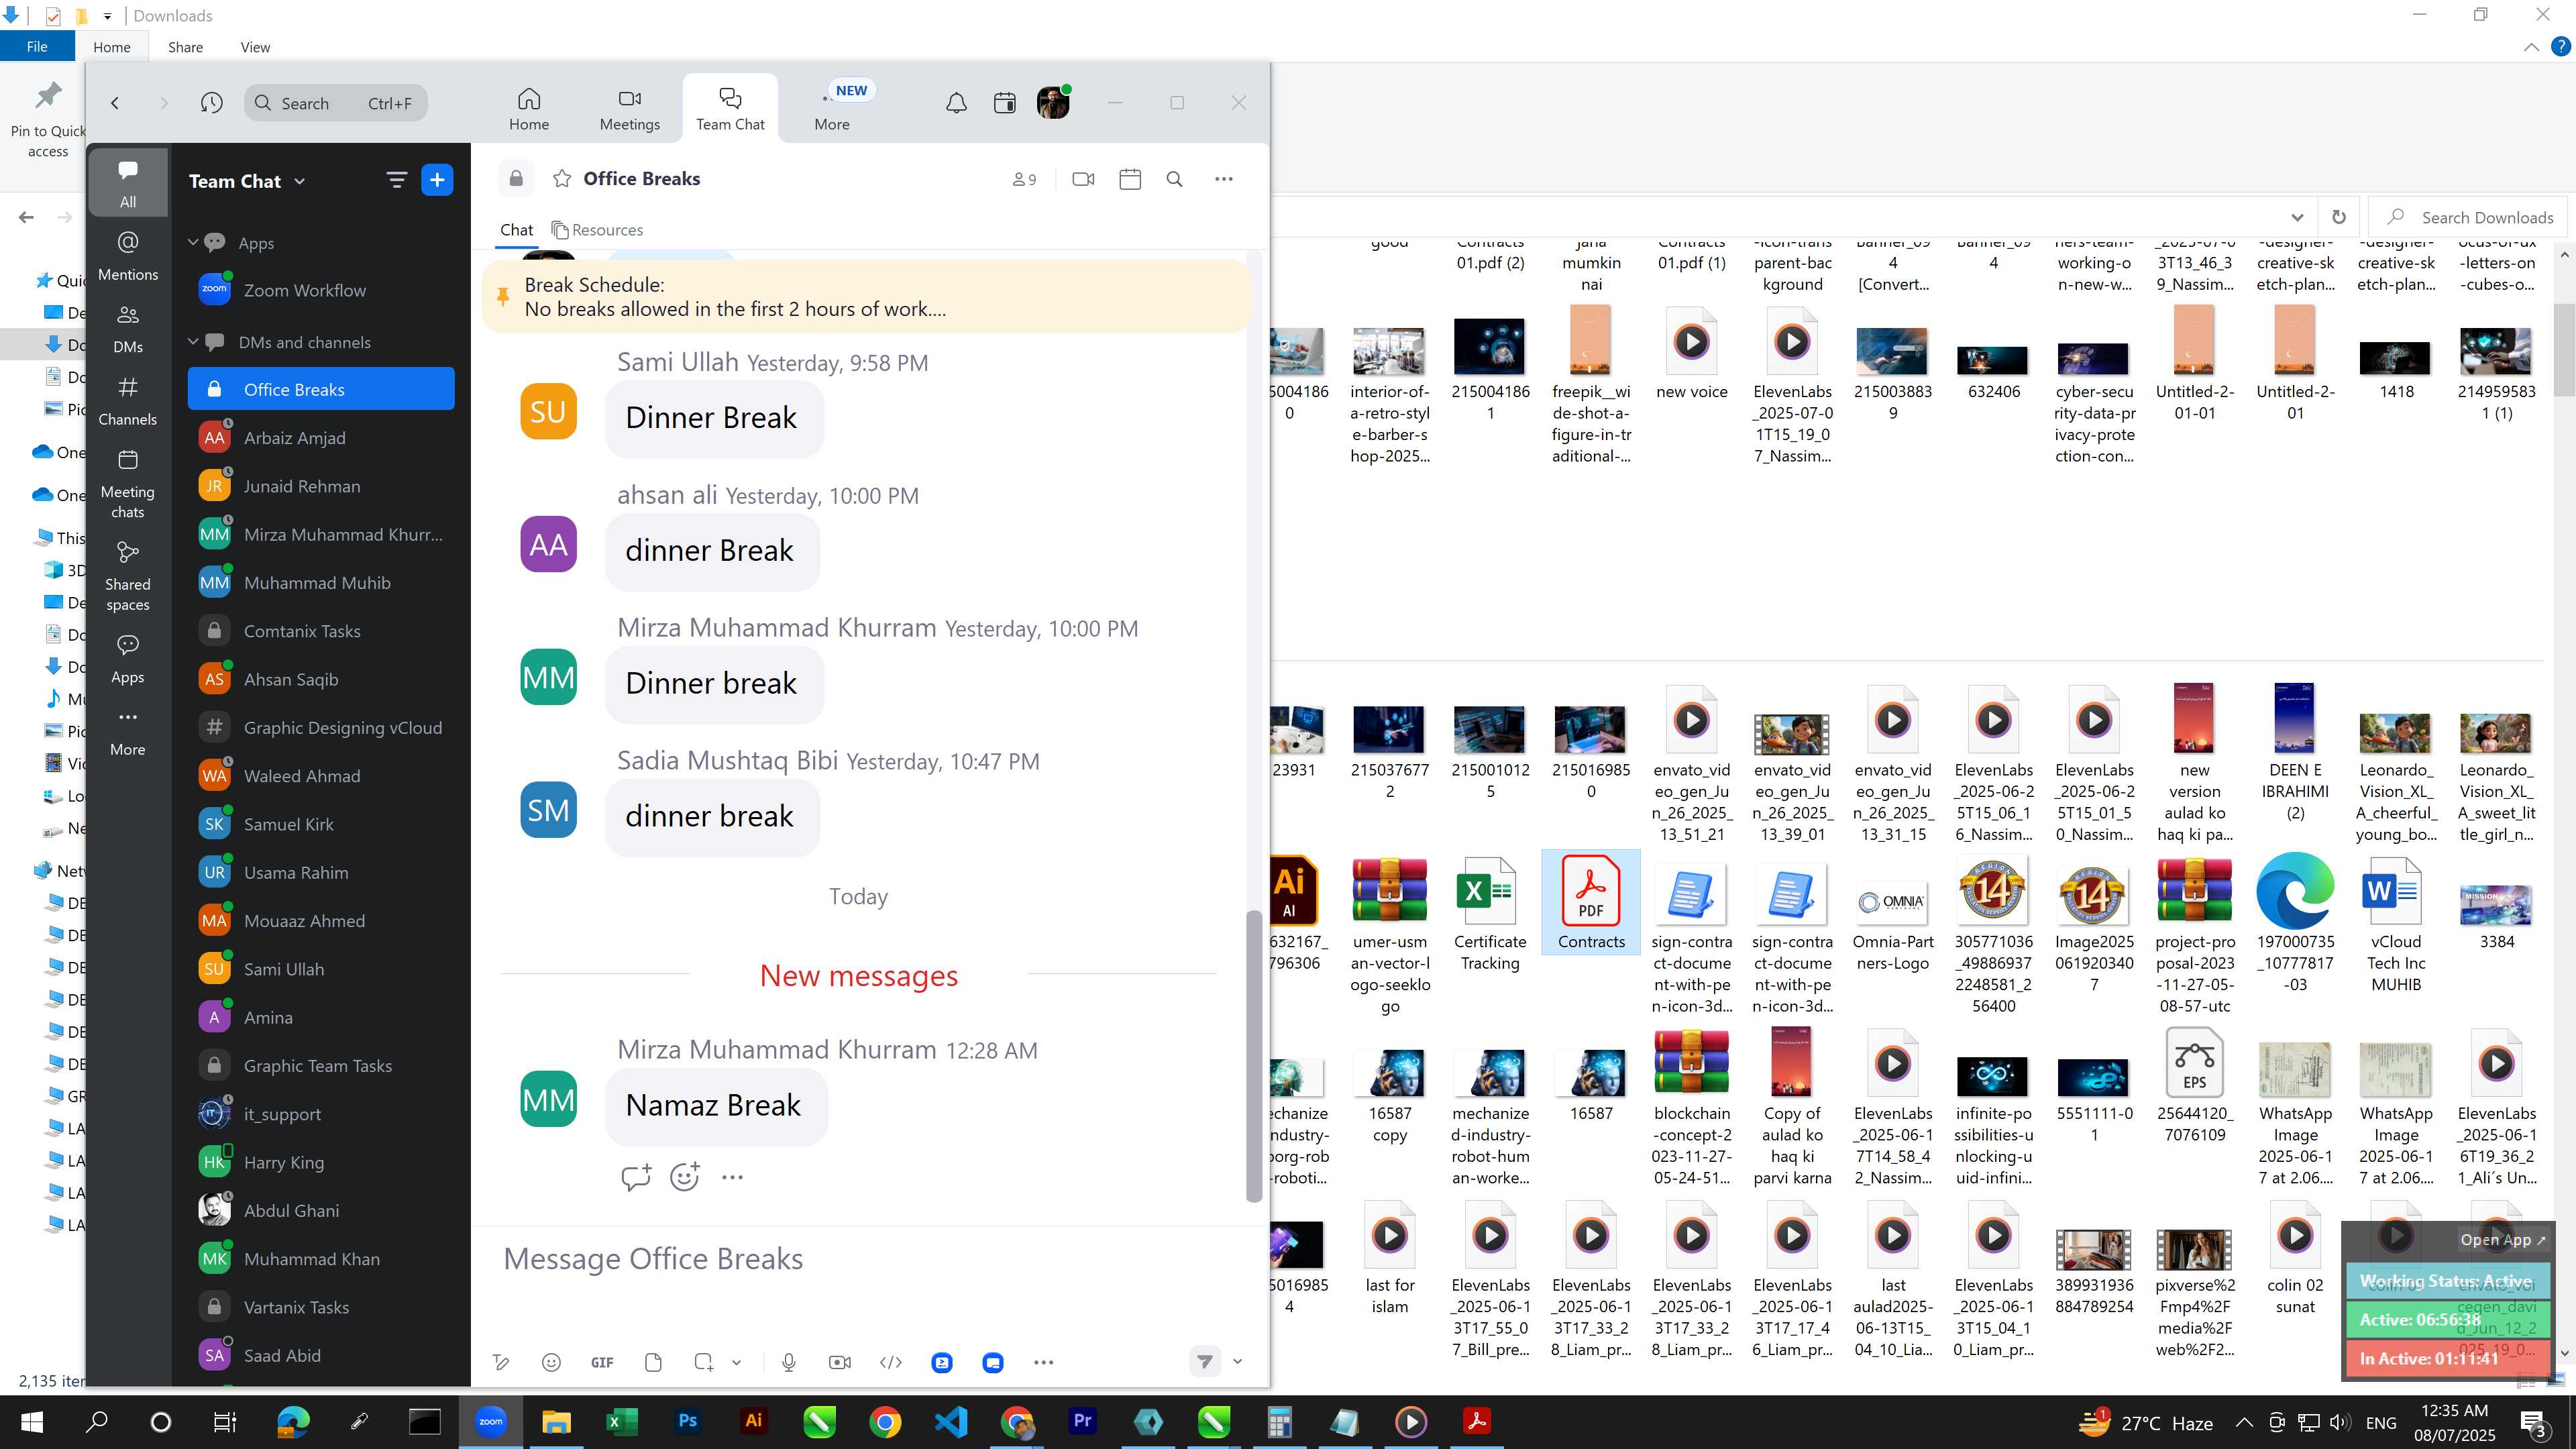Open the Resources tab in Office Breaks
The width and height of the screenshot is (2576, 1449).
point(597,230)
